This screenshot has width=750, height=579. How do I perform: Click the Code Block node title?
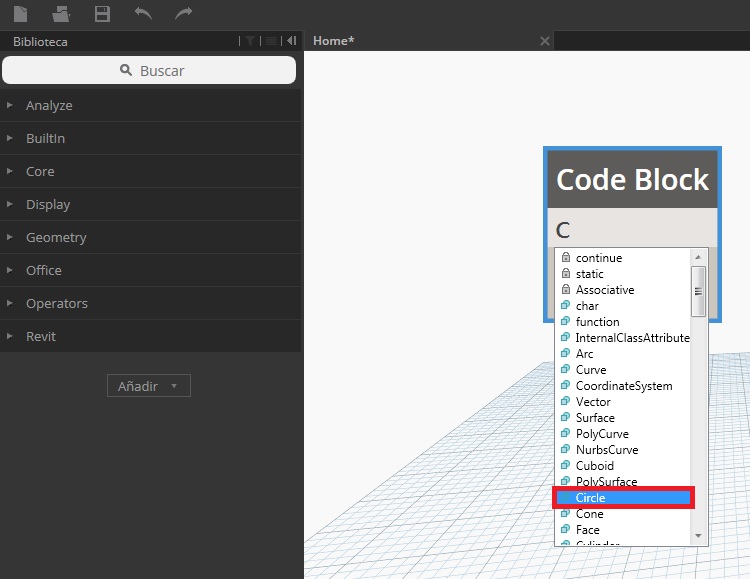pyautogui.click(x=632, y=180)
